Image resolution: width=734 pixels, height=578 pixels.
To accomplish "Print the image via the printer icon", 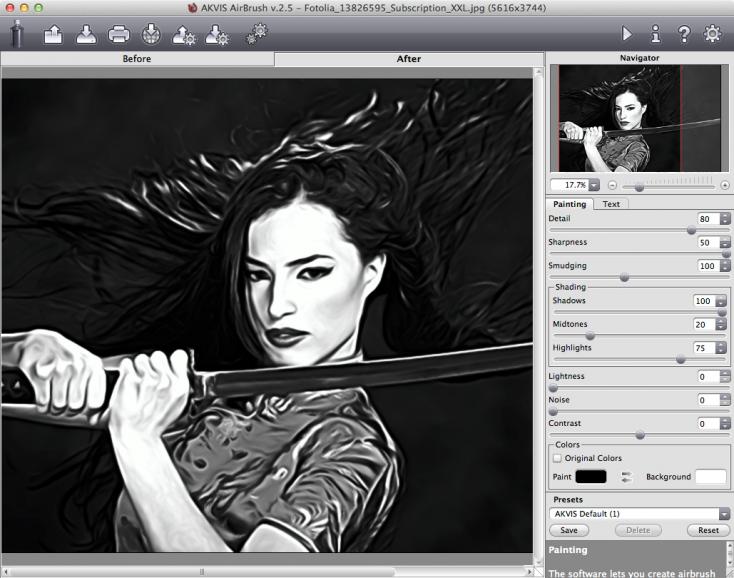I will click(x=119, y=35).
